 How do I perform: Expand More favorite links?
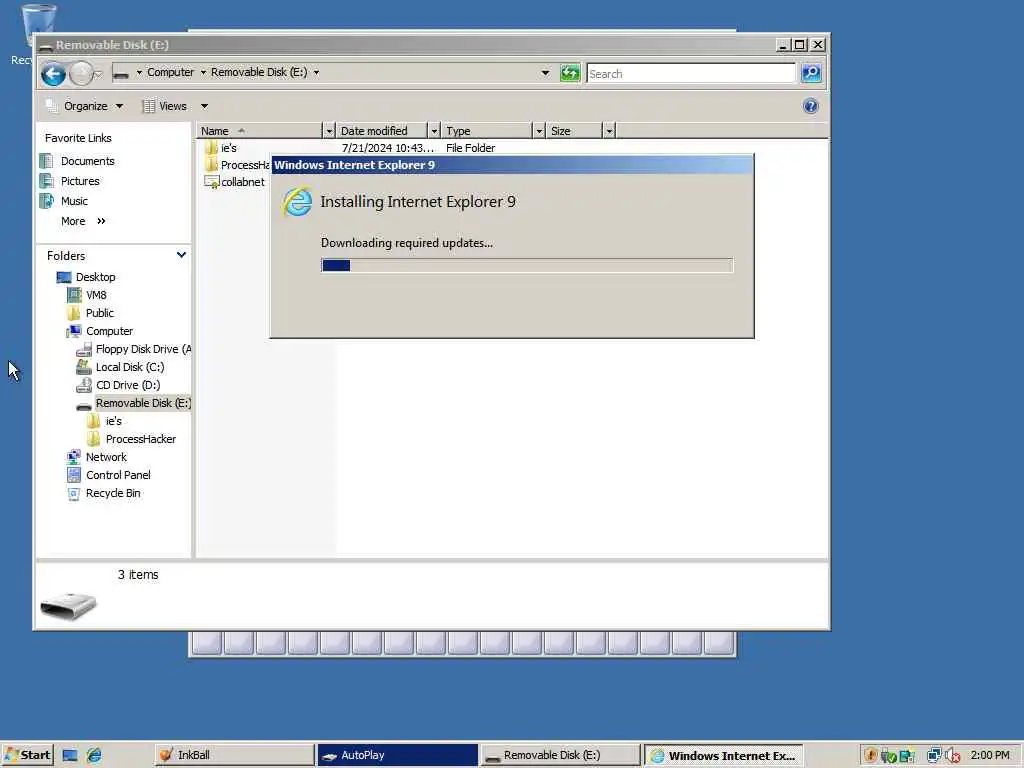83,221
